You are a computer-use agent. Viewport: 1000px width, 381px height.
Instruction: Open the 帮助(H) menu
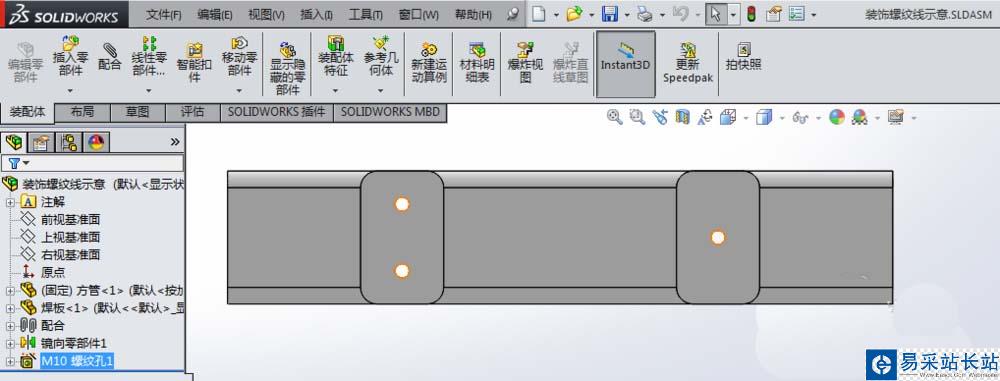(473, 14)
